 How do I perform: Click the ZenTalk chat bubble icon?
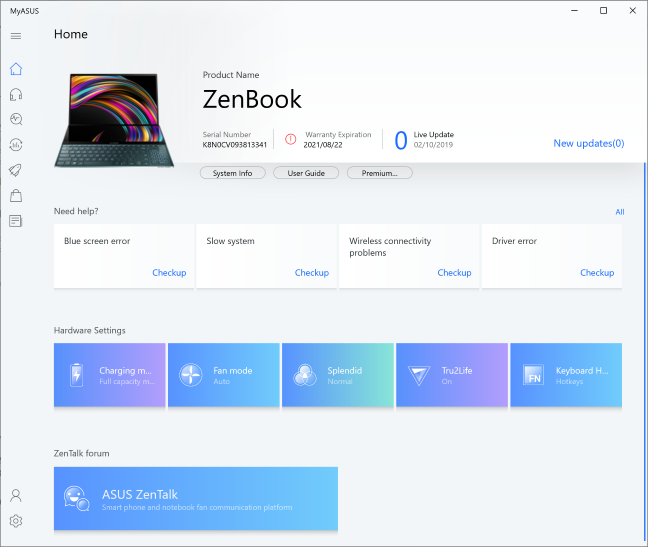76,498
